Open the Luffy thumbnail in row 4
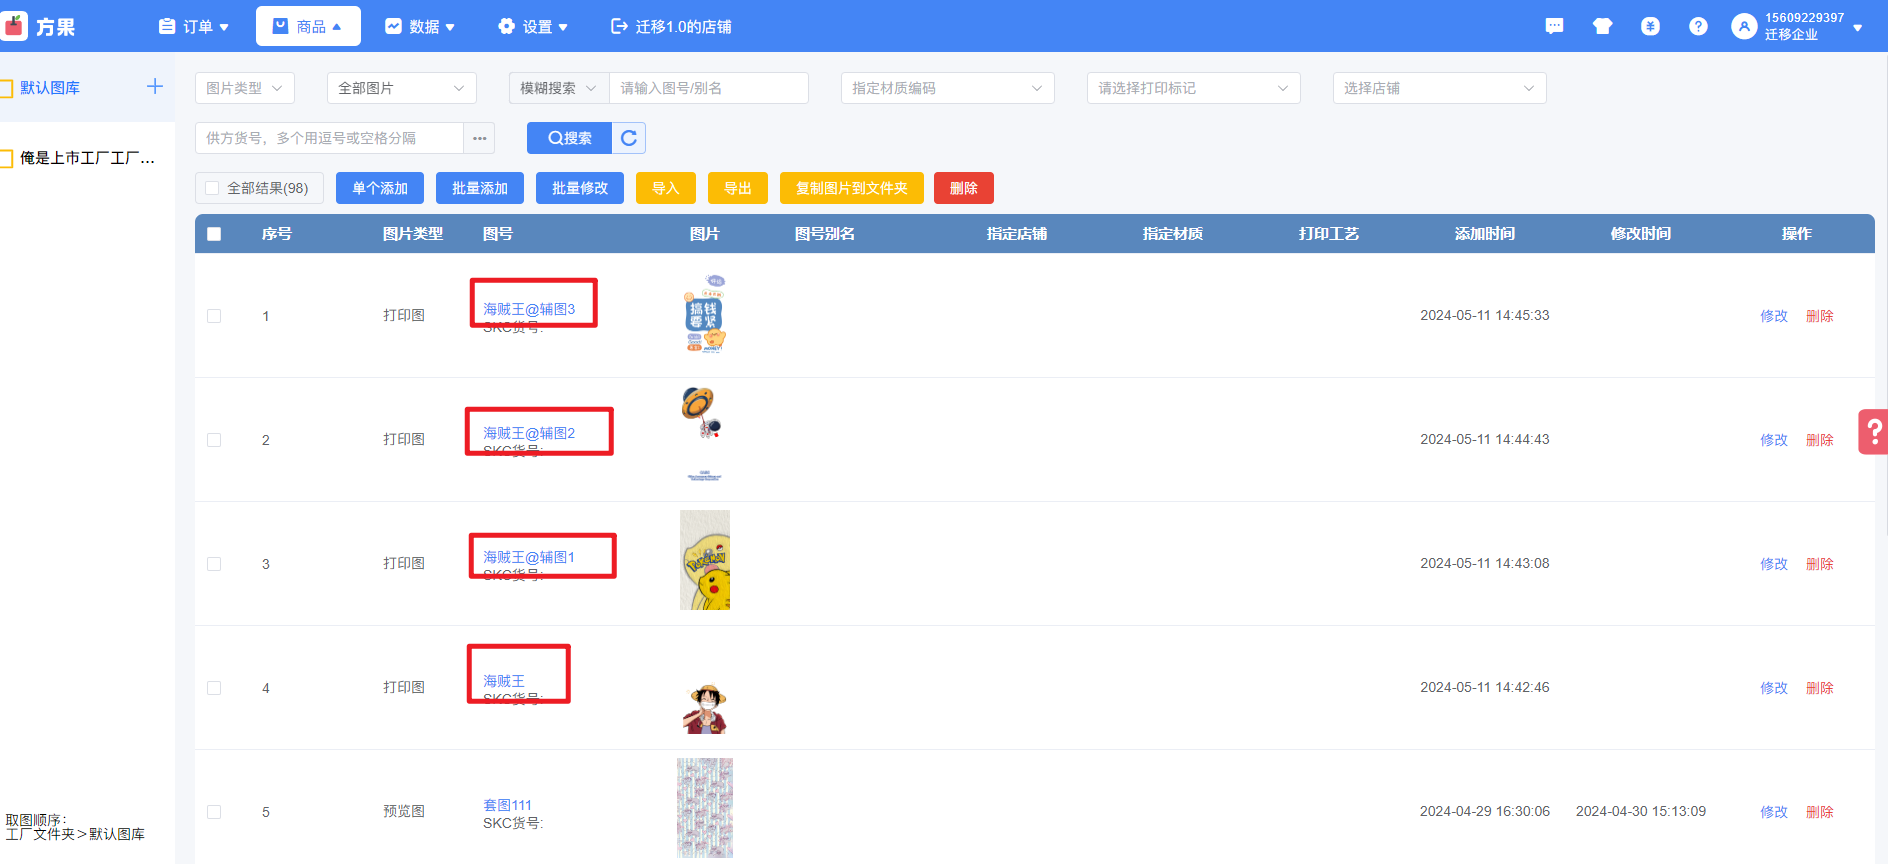Image resolution: width=1888 pixels, height=864 pixels. click(x=705, y=709)
